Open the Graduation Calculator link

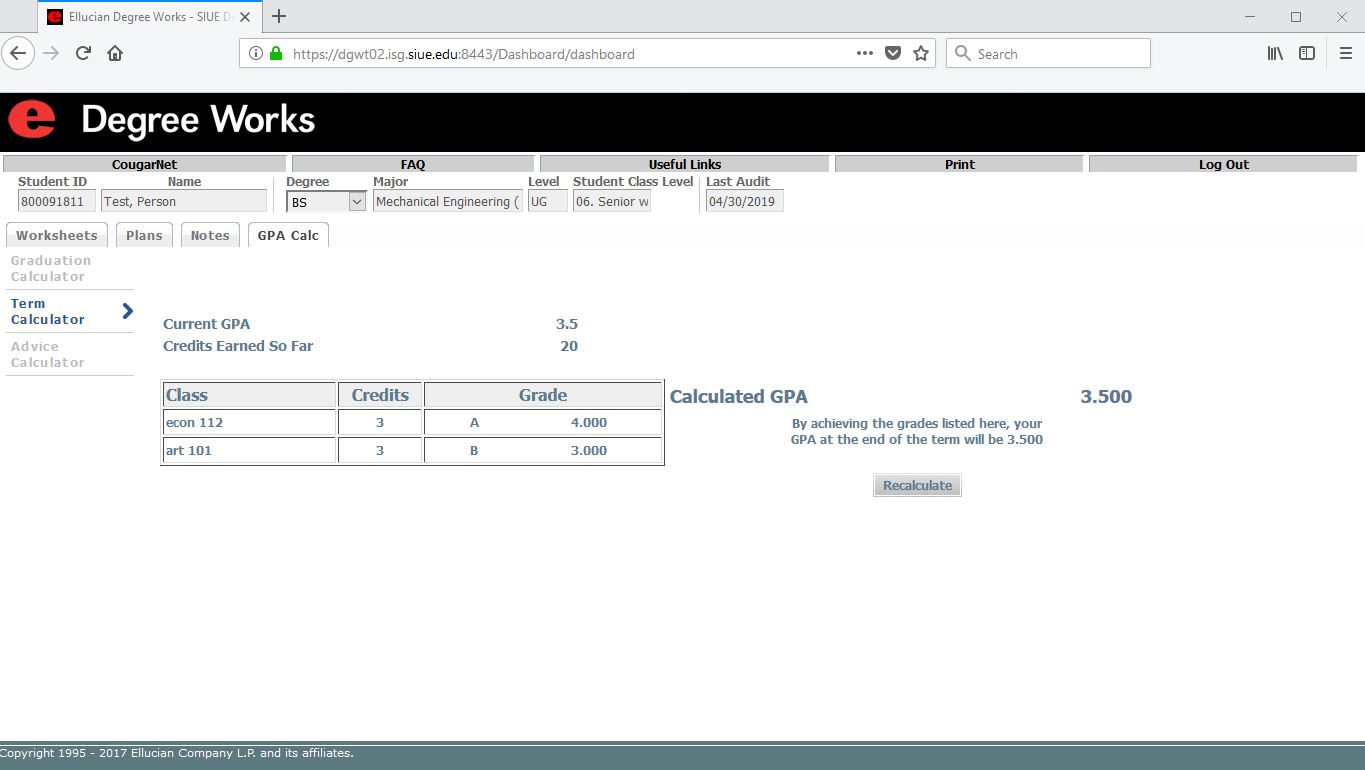coord(51,268)
